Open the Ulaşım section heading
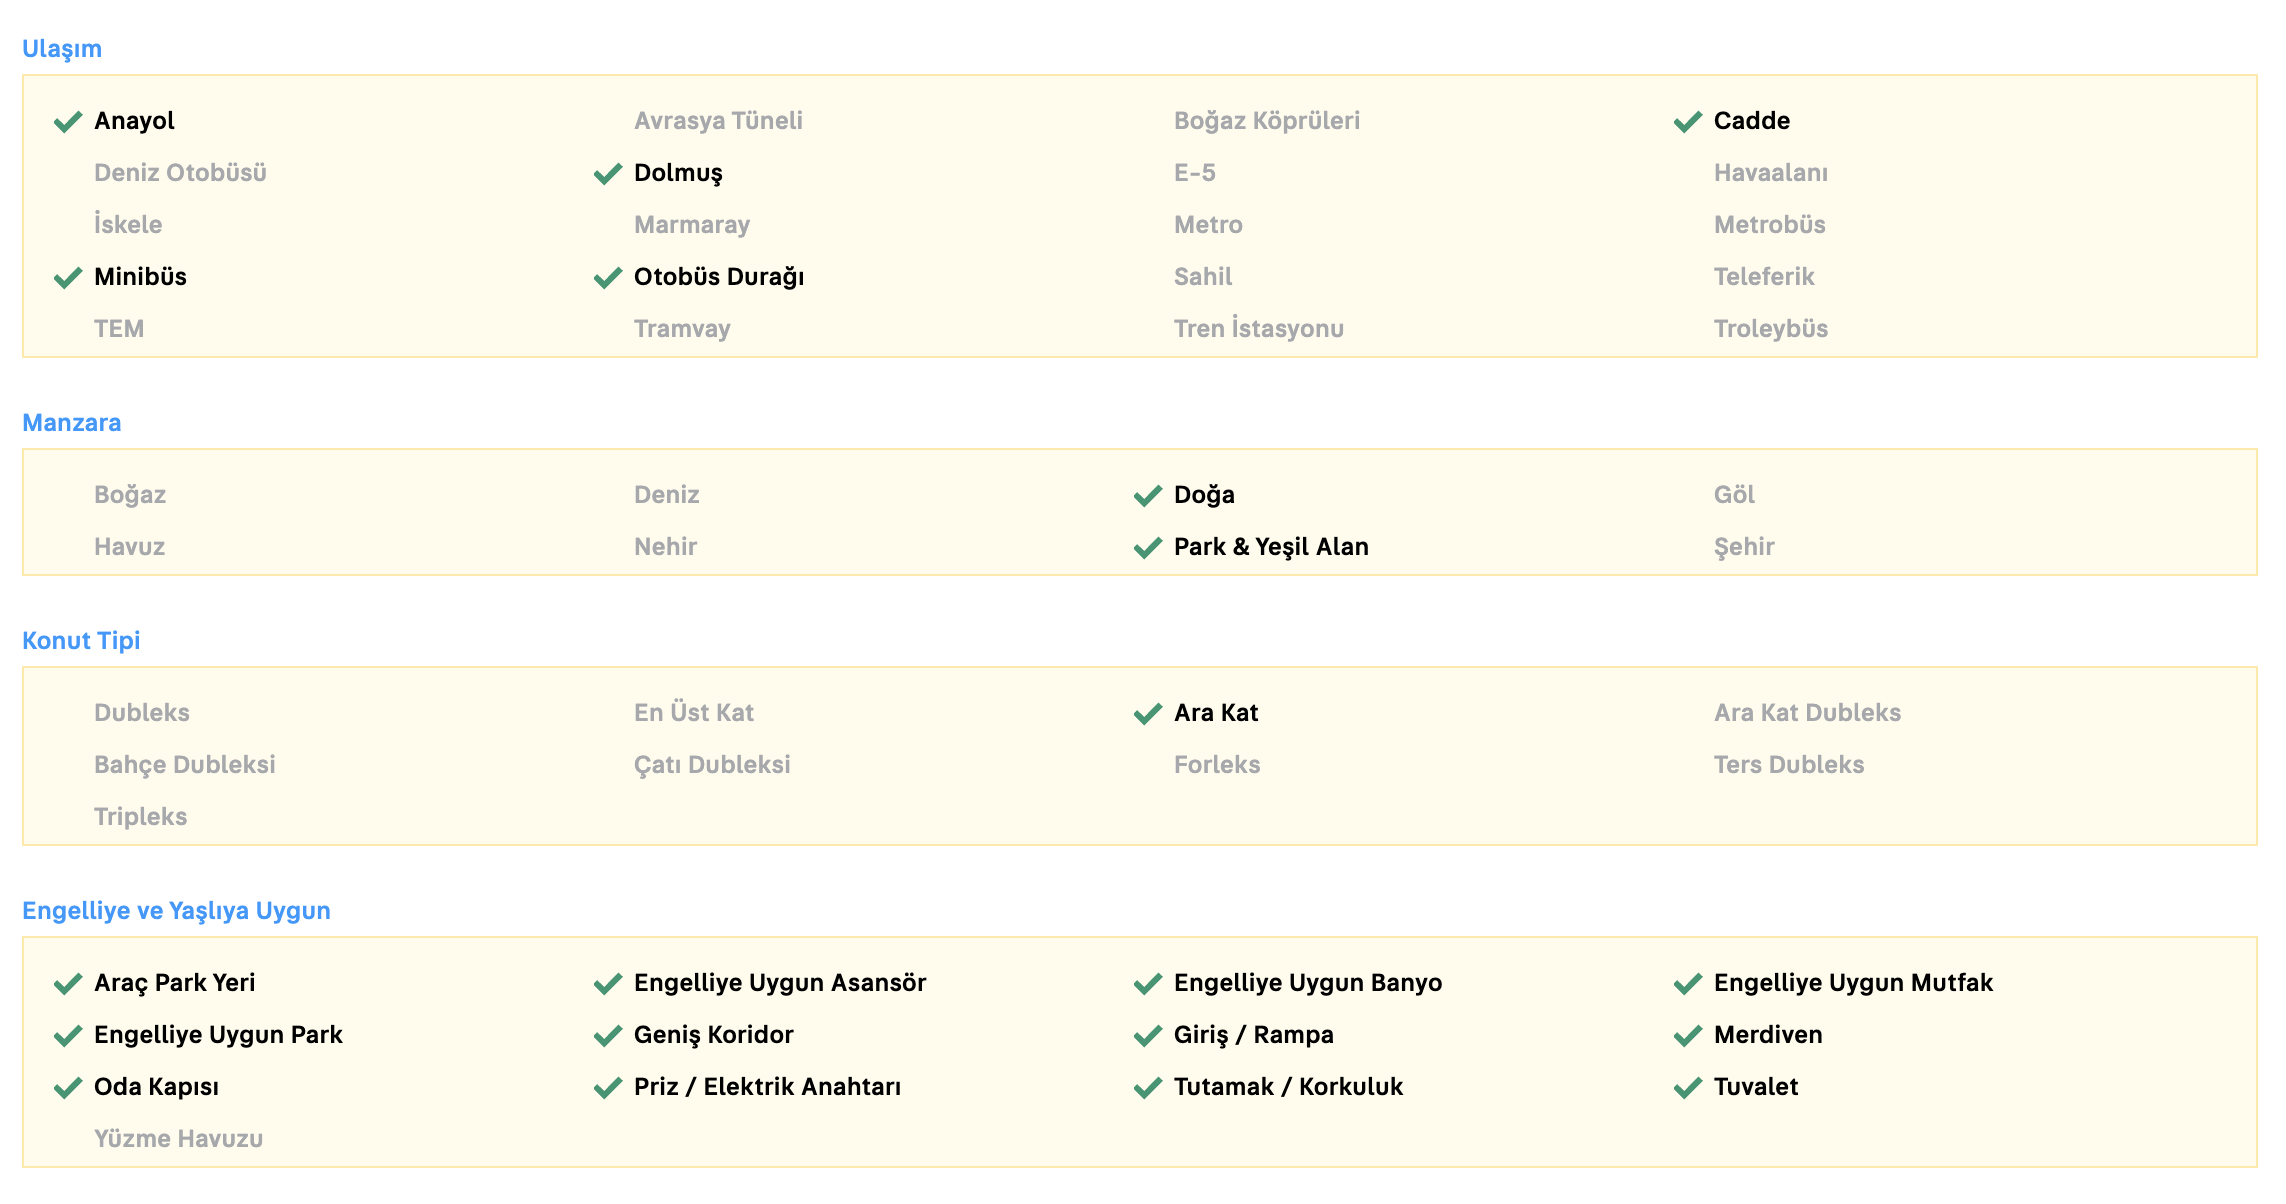The width and height of the screenshot is (2286, 1204). pos(62,49)
